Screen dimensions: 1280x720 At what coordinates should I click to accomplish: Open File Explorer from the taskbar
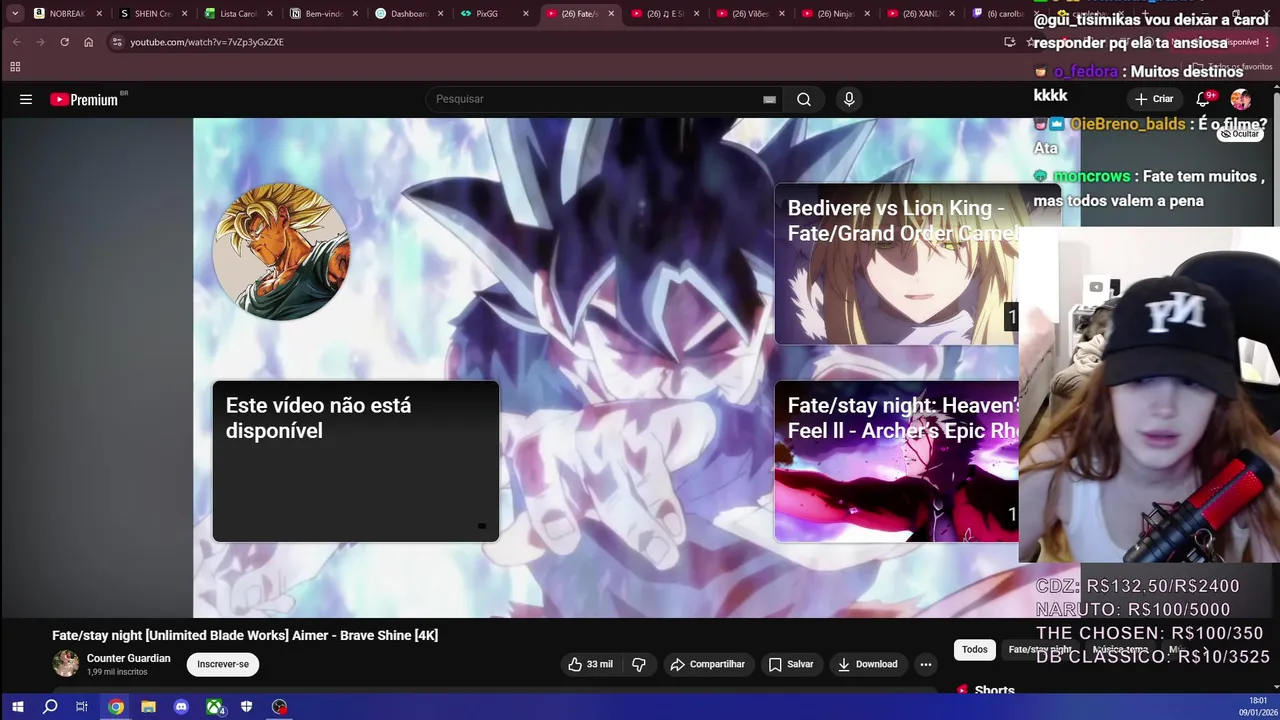148,707
